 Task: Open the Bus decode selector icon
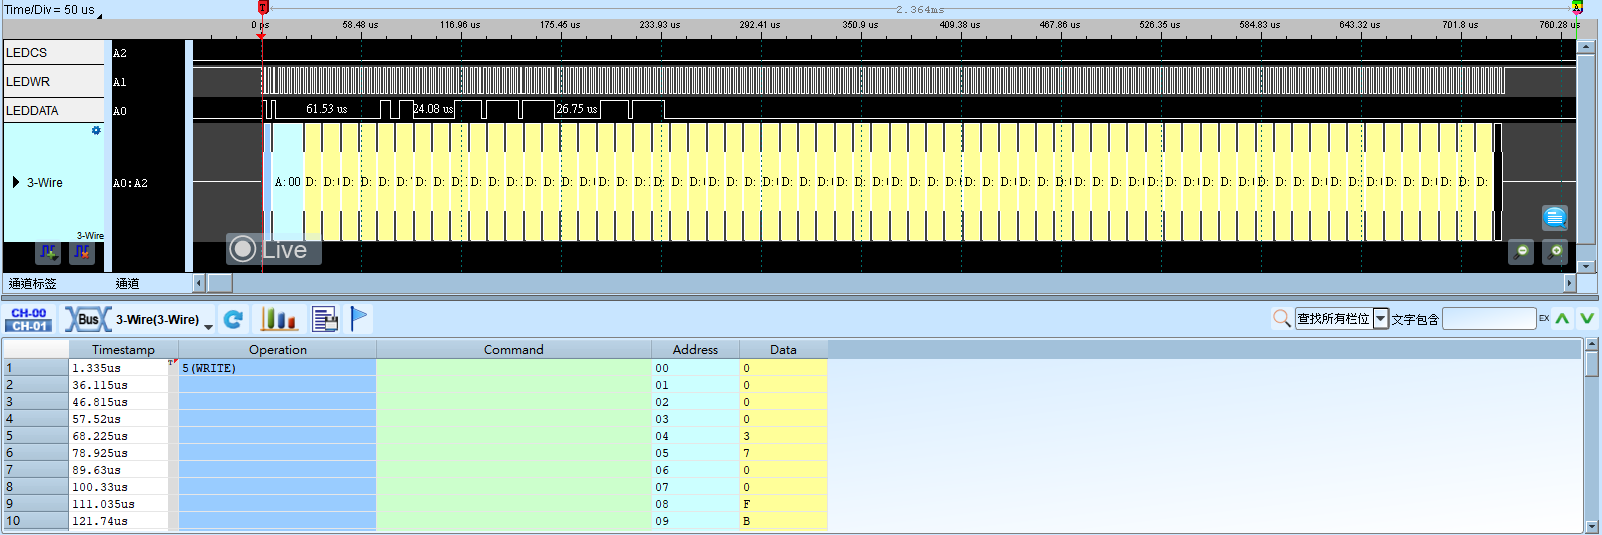coord(87,319)
